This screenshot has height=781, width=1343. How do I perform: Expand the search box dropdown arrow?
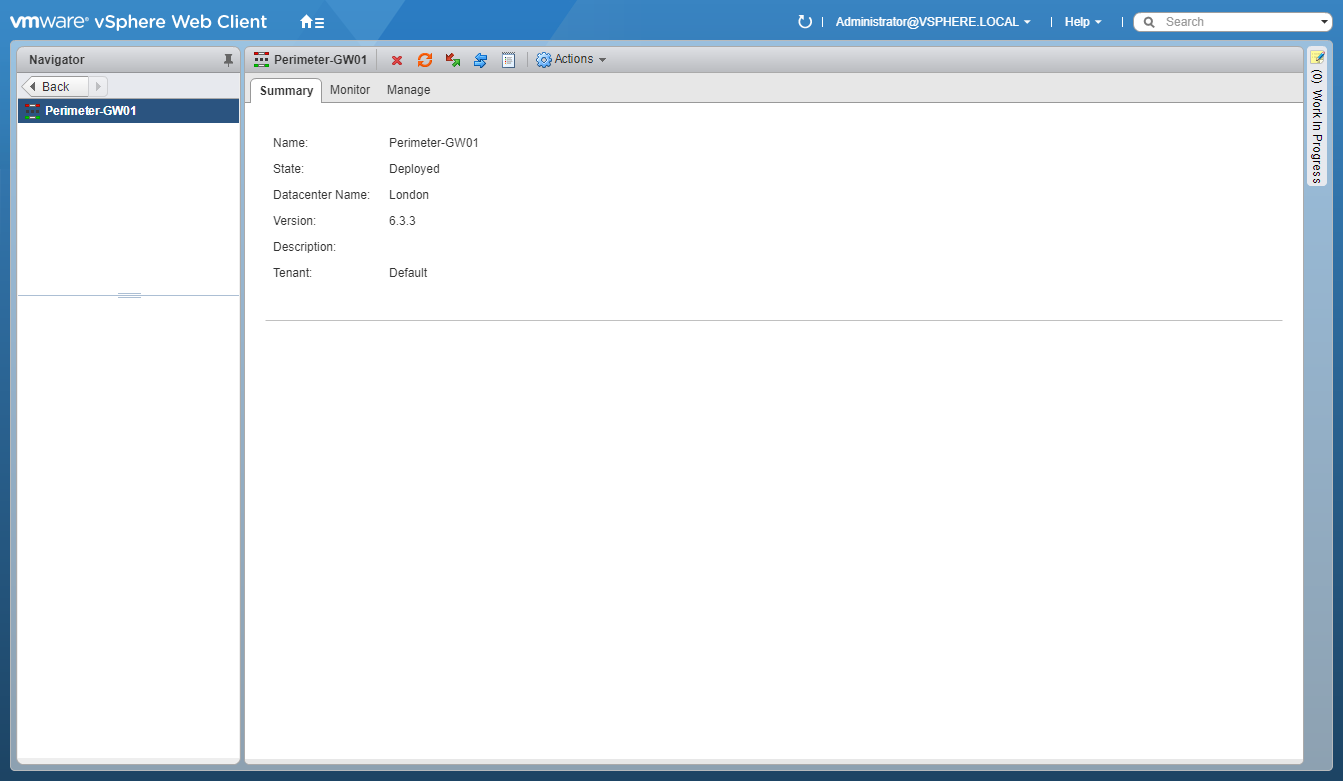1324,22
